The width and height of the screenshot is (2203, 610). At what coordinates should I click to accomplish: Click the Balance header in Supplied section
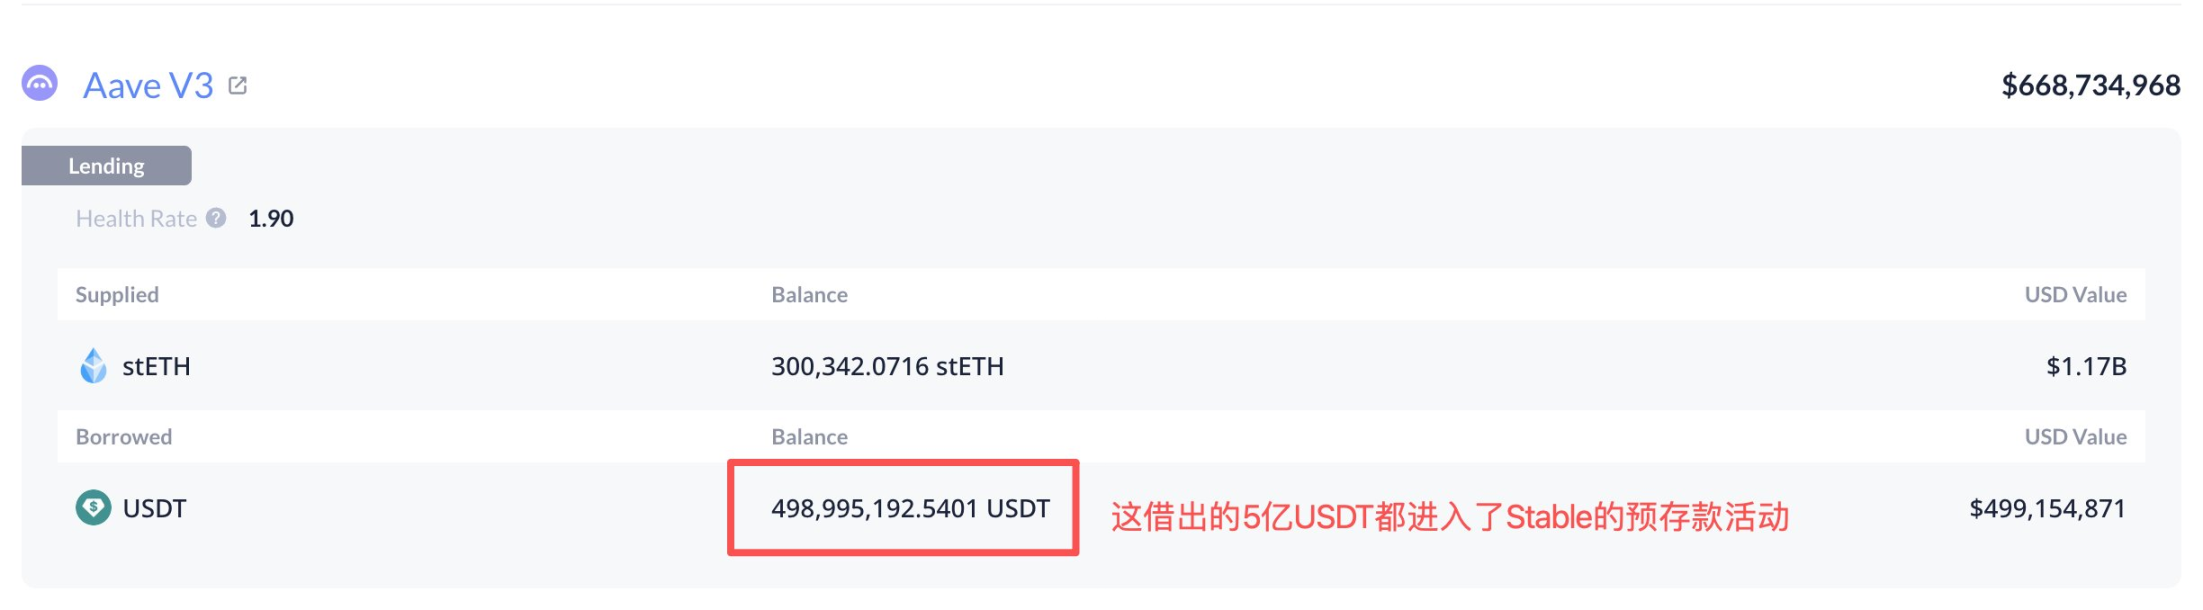pos(809,295)
